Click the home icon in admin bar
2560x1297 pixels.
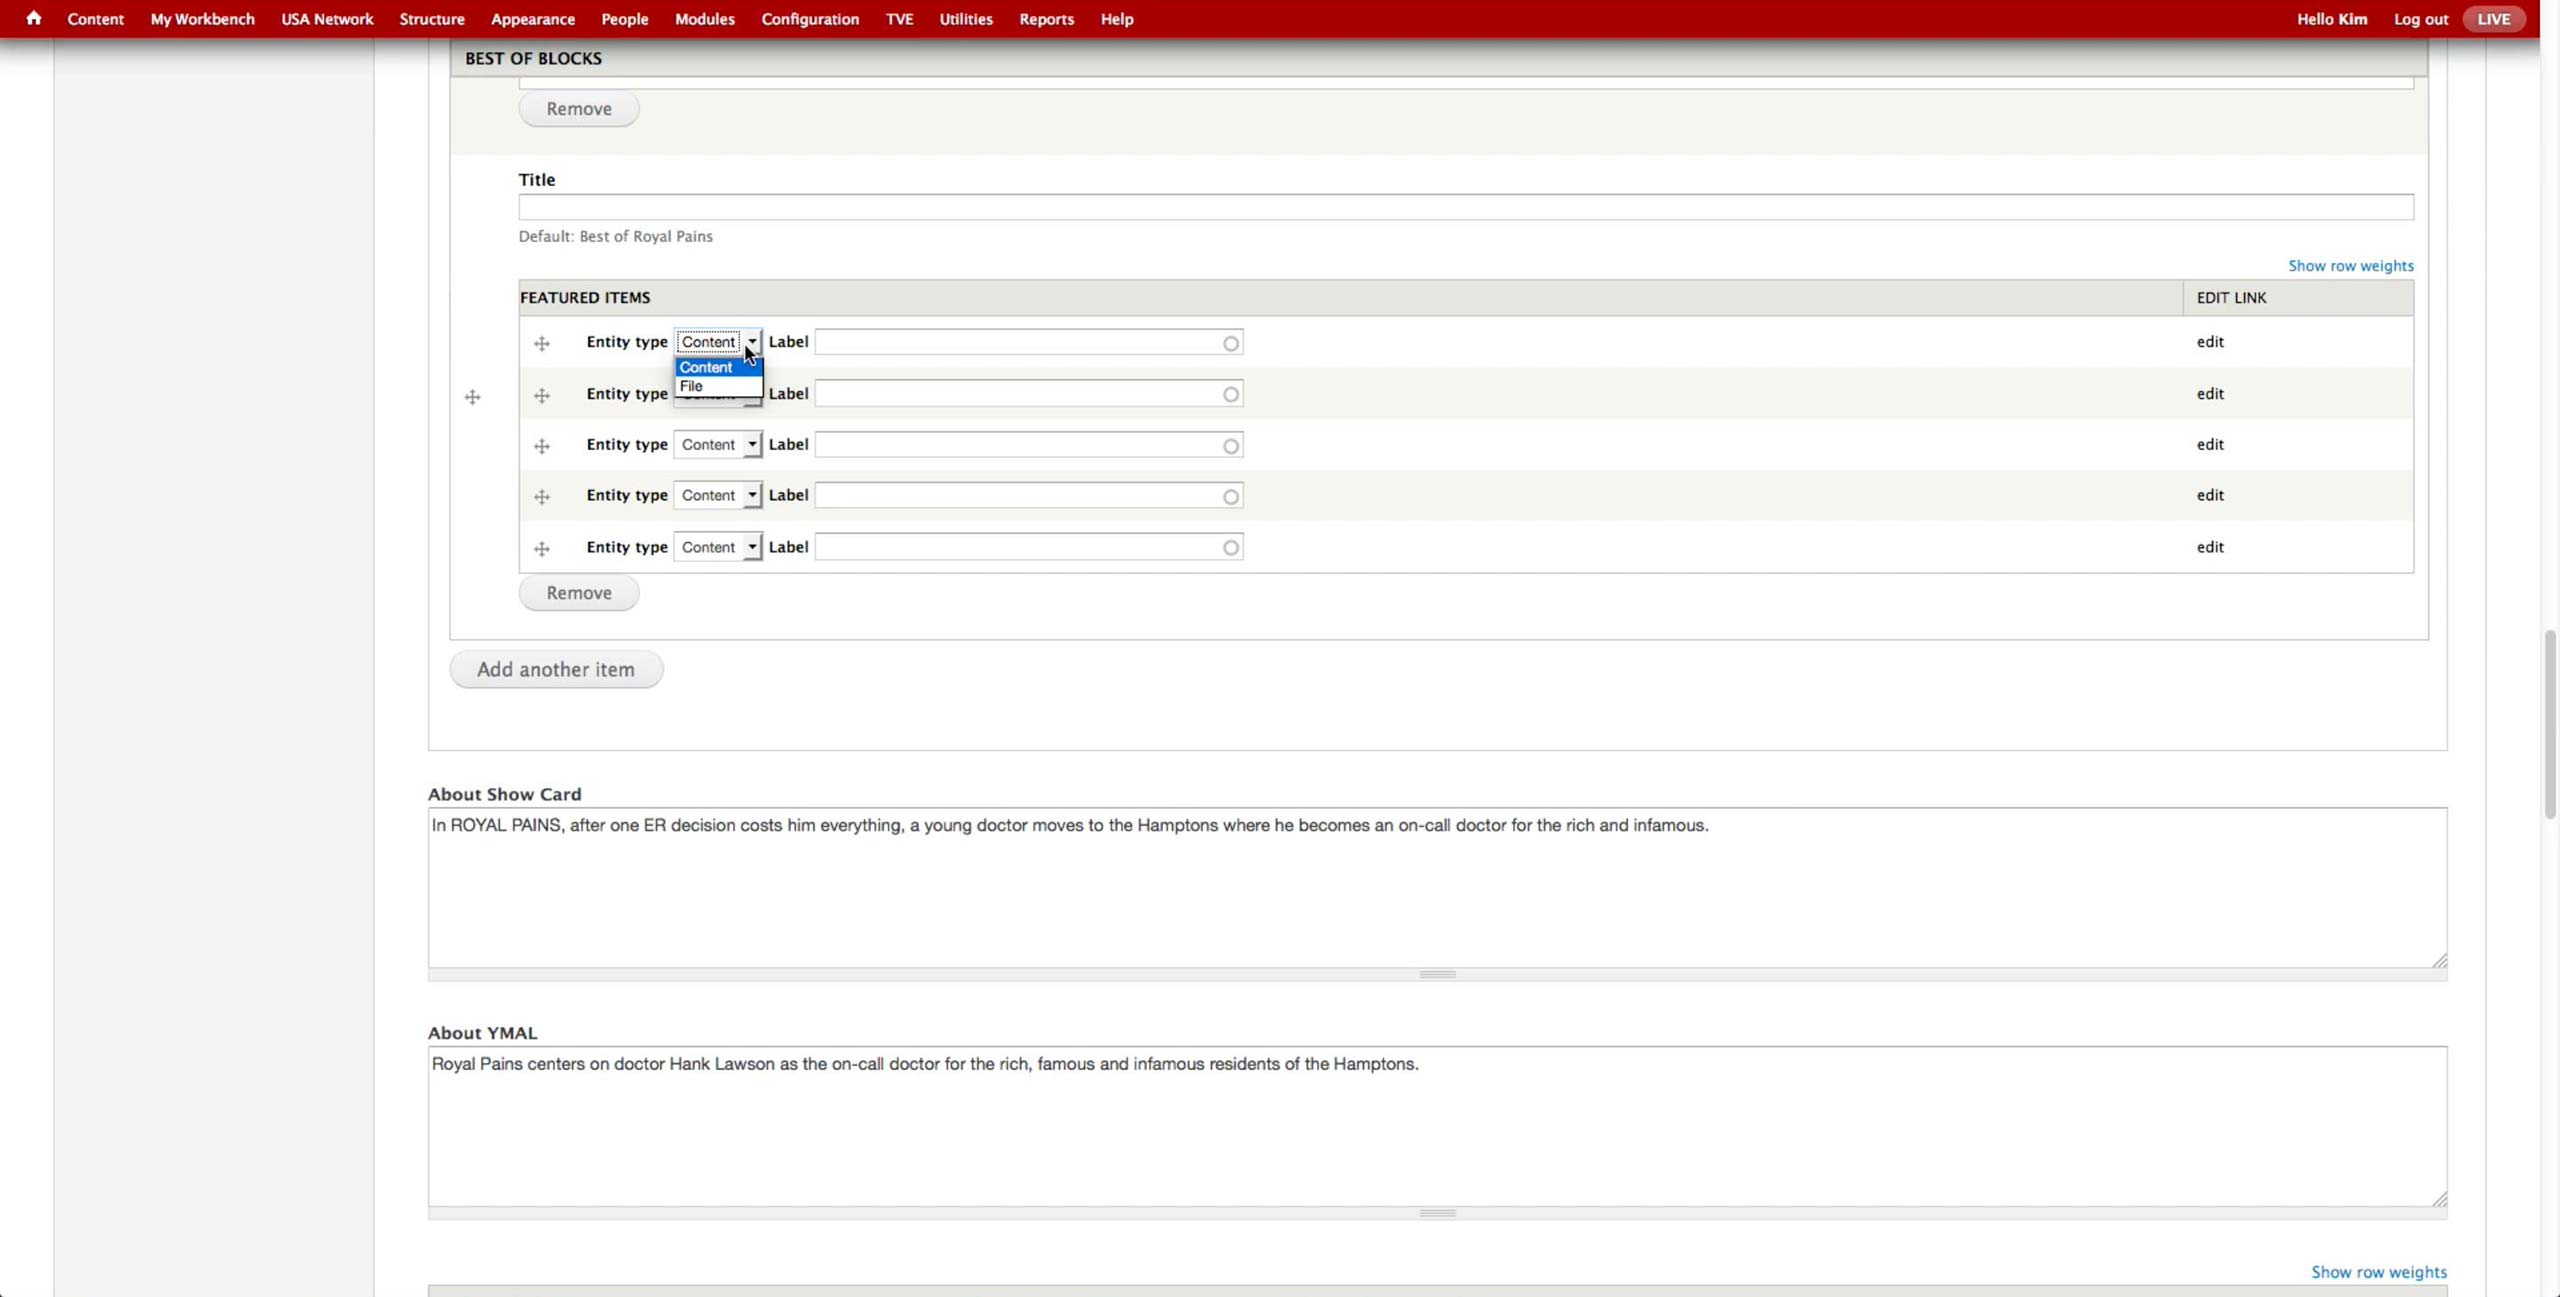tap(33, 18)
